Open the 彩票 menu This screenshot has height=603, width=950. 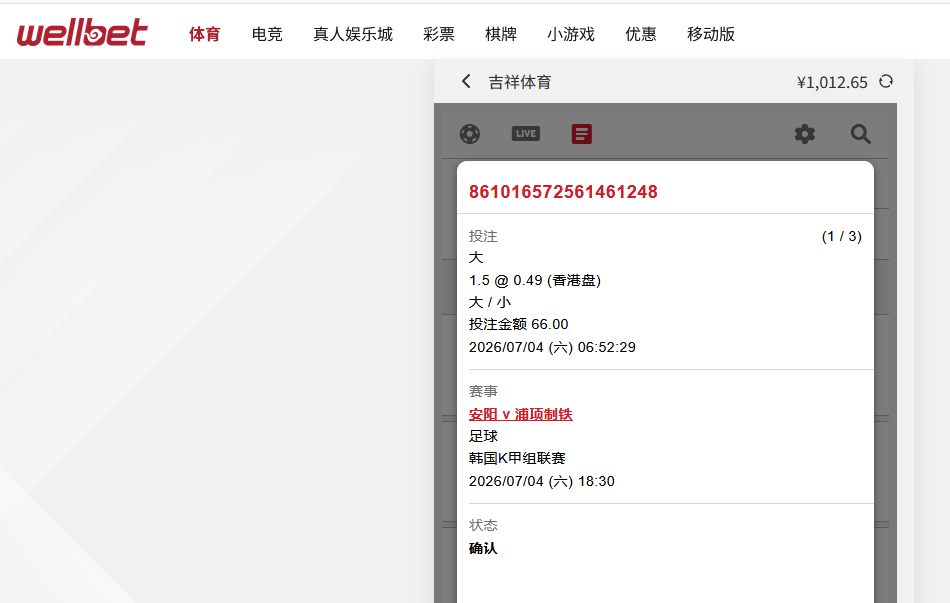(x=439, y=34)
